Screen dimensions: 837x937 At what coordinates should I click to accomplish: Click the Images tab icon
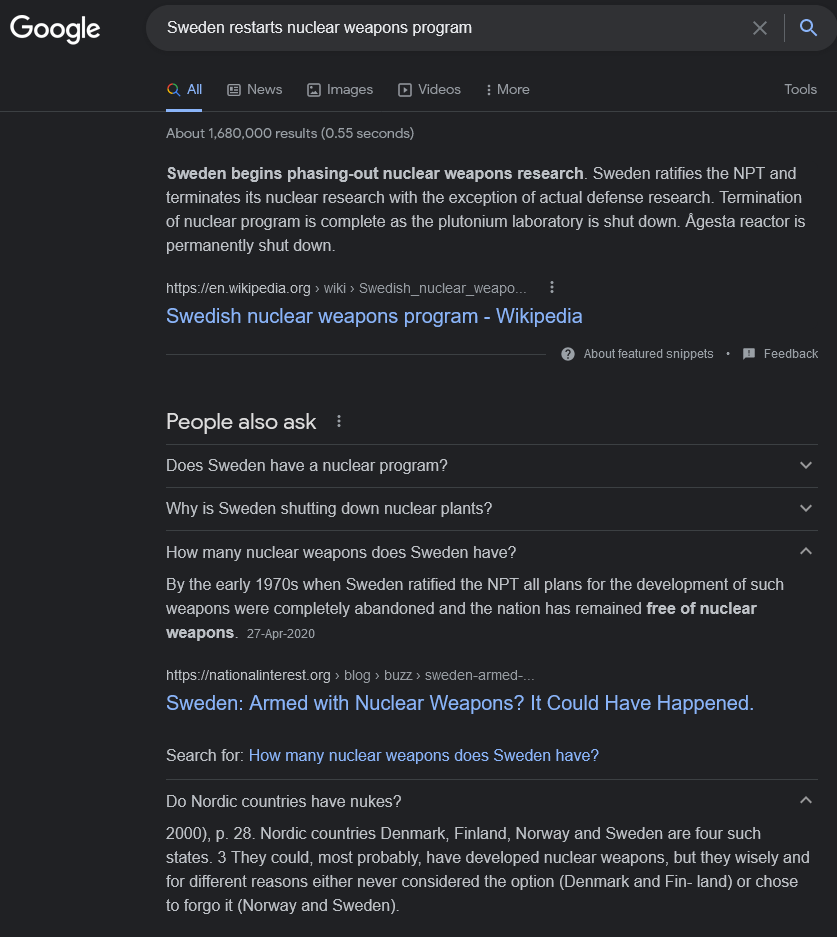314,90
